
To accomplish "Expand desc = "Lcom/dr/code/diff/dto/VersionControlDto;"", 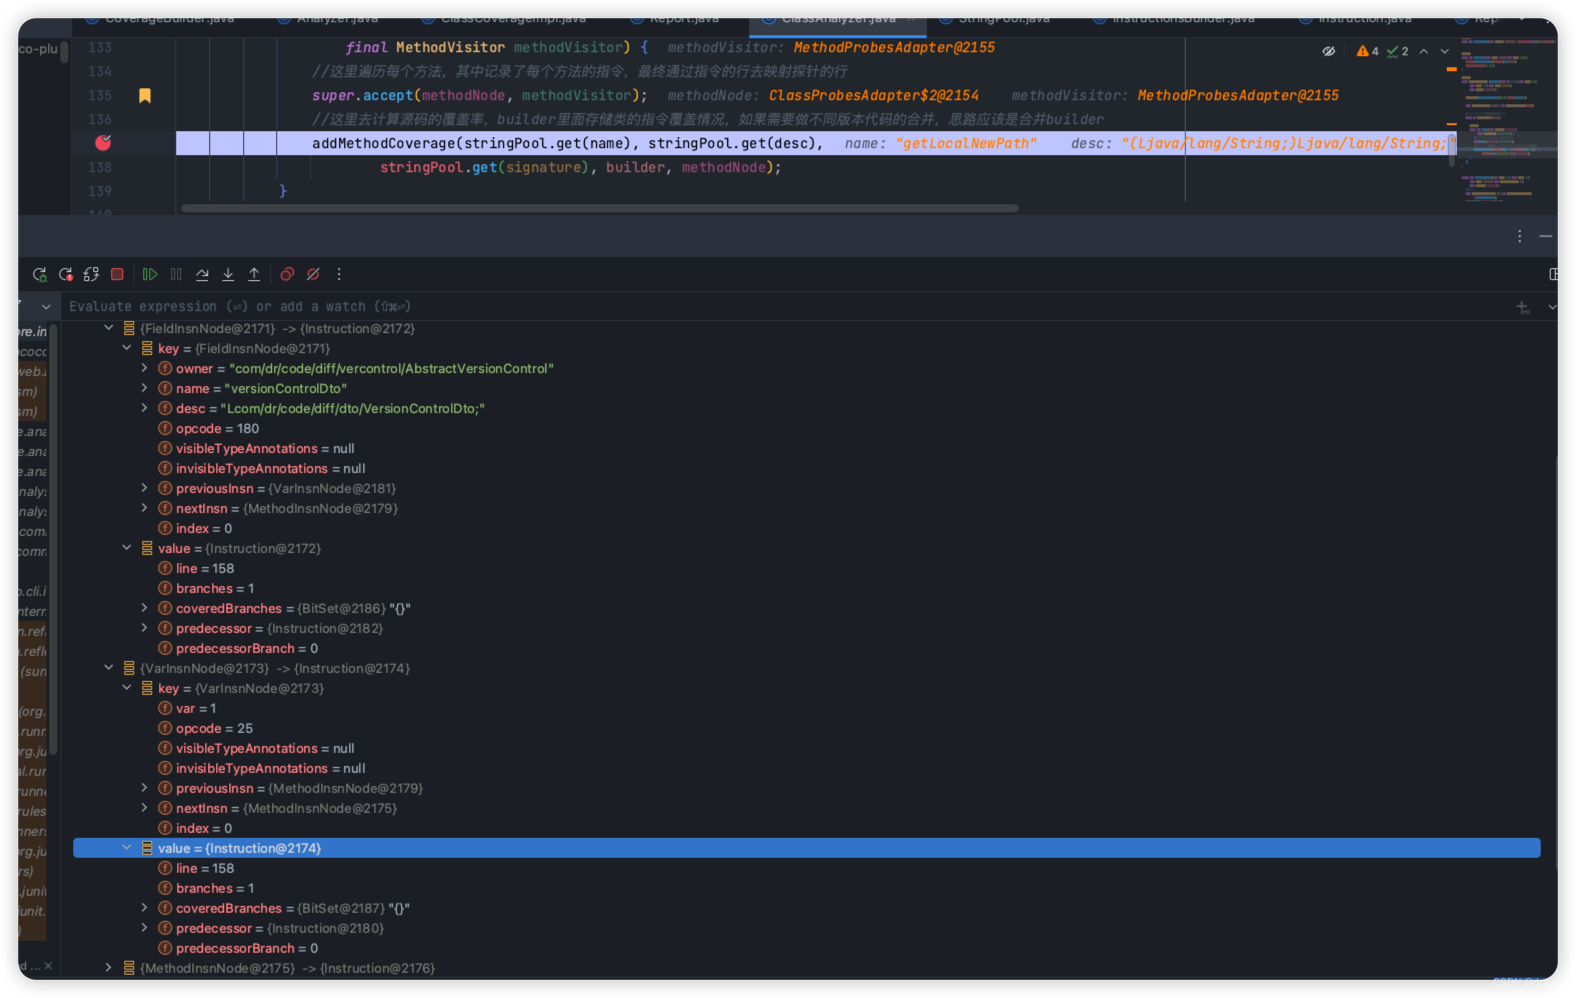I will pos(145,408).
